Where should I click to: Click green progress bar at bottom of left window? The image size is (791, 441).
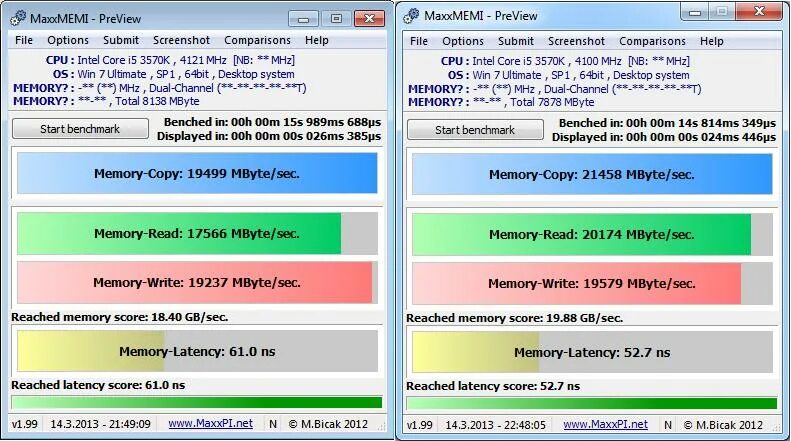(x=197, y=402)
